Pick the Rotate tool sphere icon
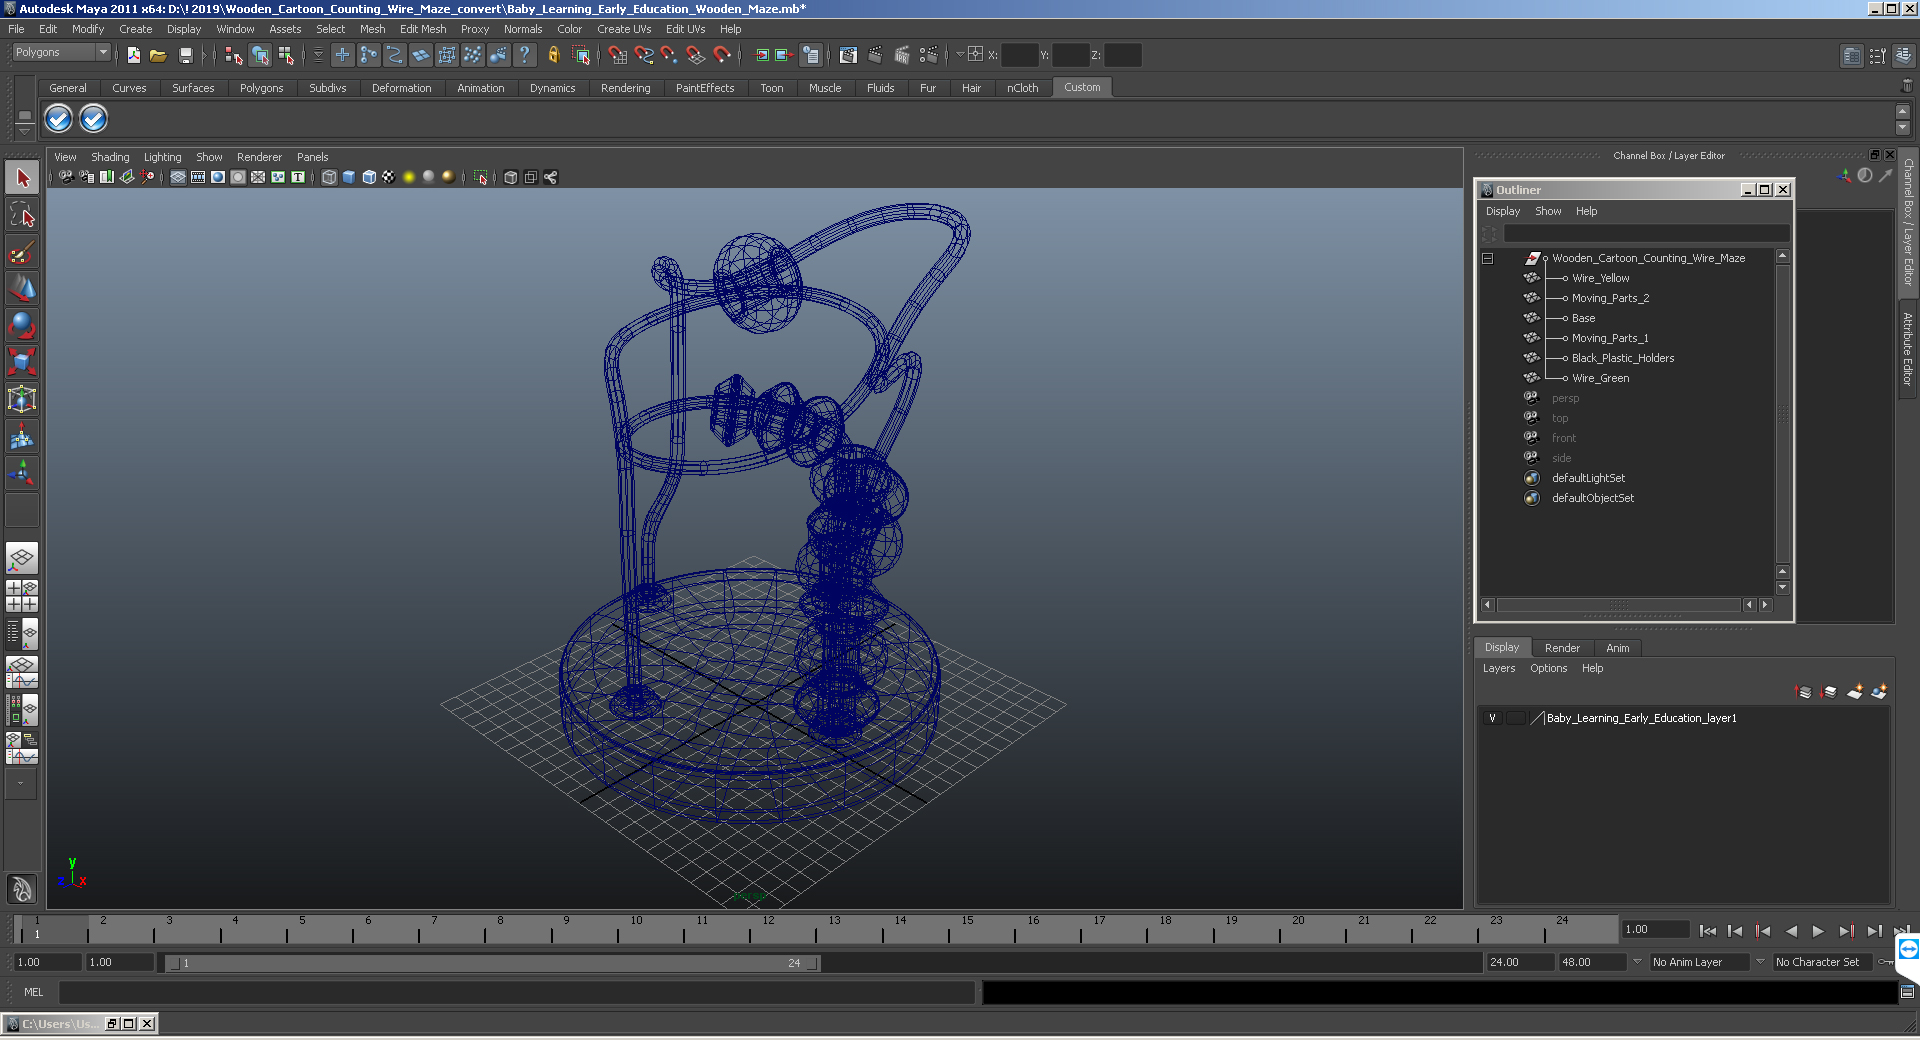Viewport: 1920px width, 1040px height. [x=22, y=325]
